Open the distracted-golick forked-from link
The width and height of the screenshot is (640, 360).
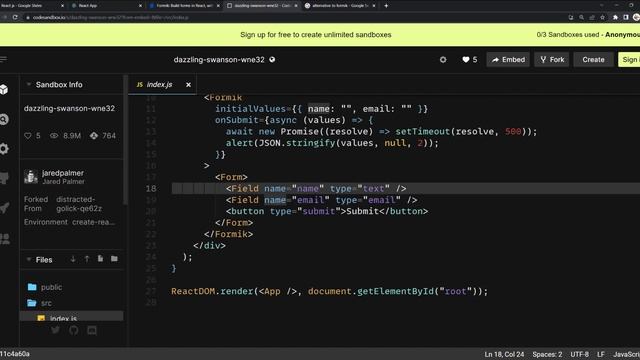click(79, 204)
